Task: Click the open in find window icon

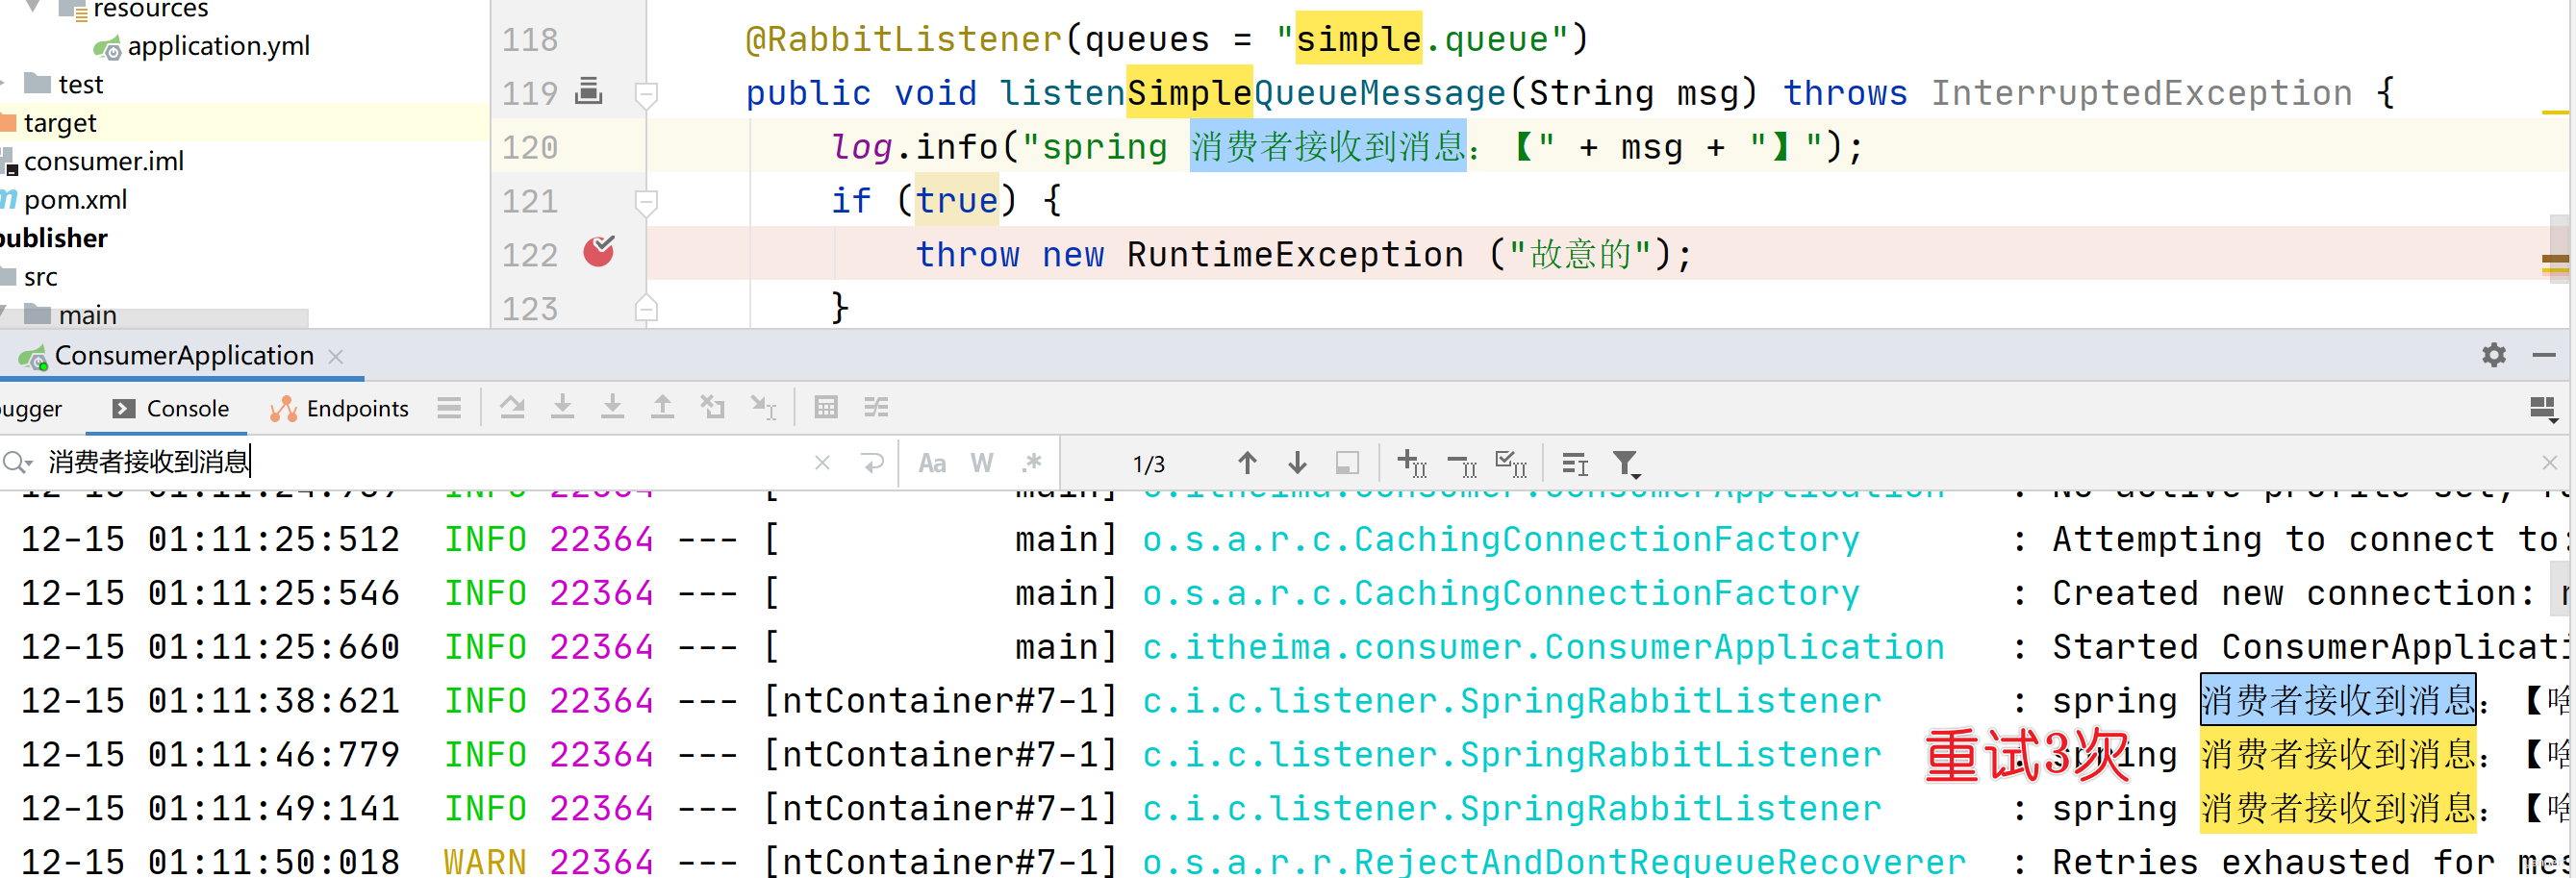Action: click(1347, 463)
